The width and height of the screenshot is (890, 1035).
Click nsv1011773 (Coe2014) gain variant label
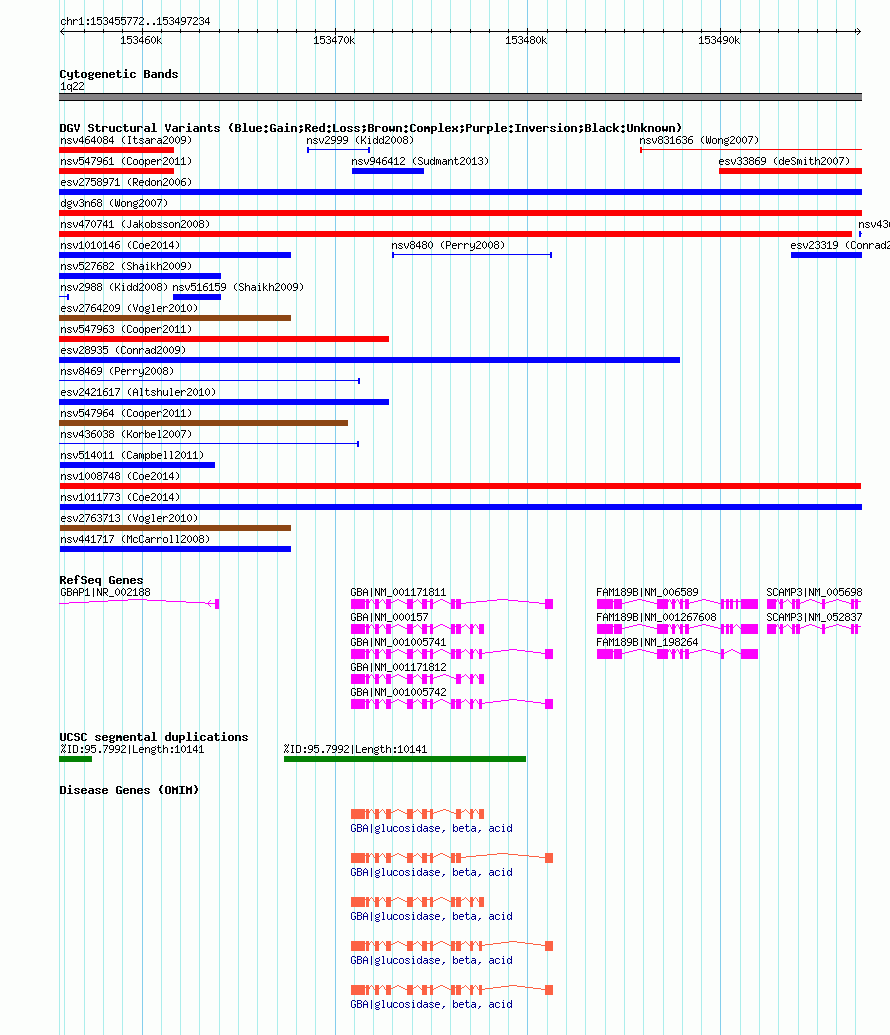point(120,498)
